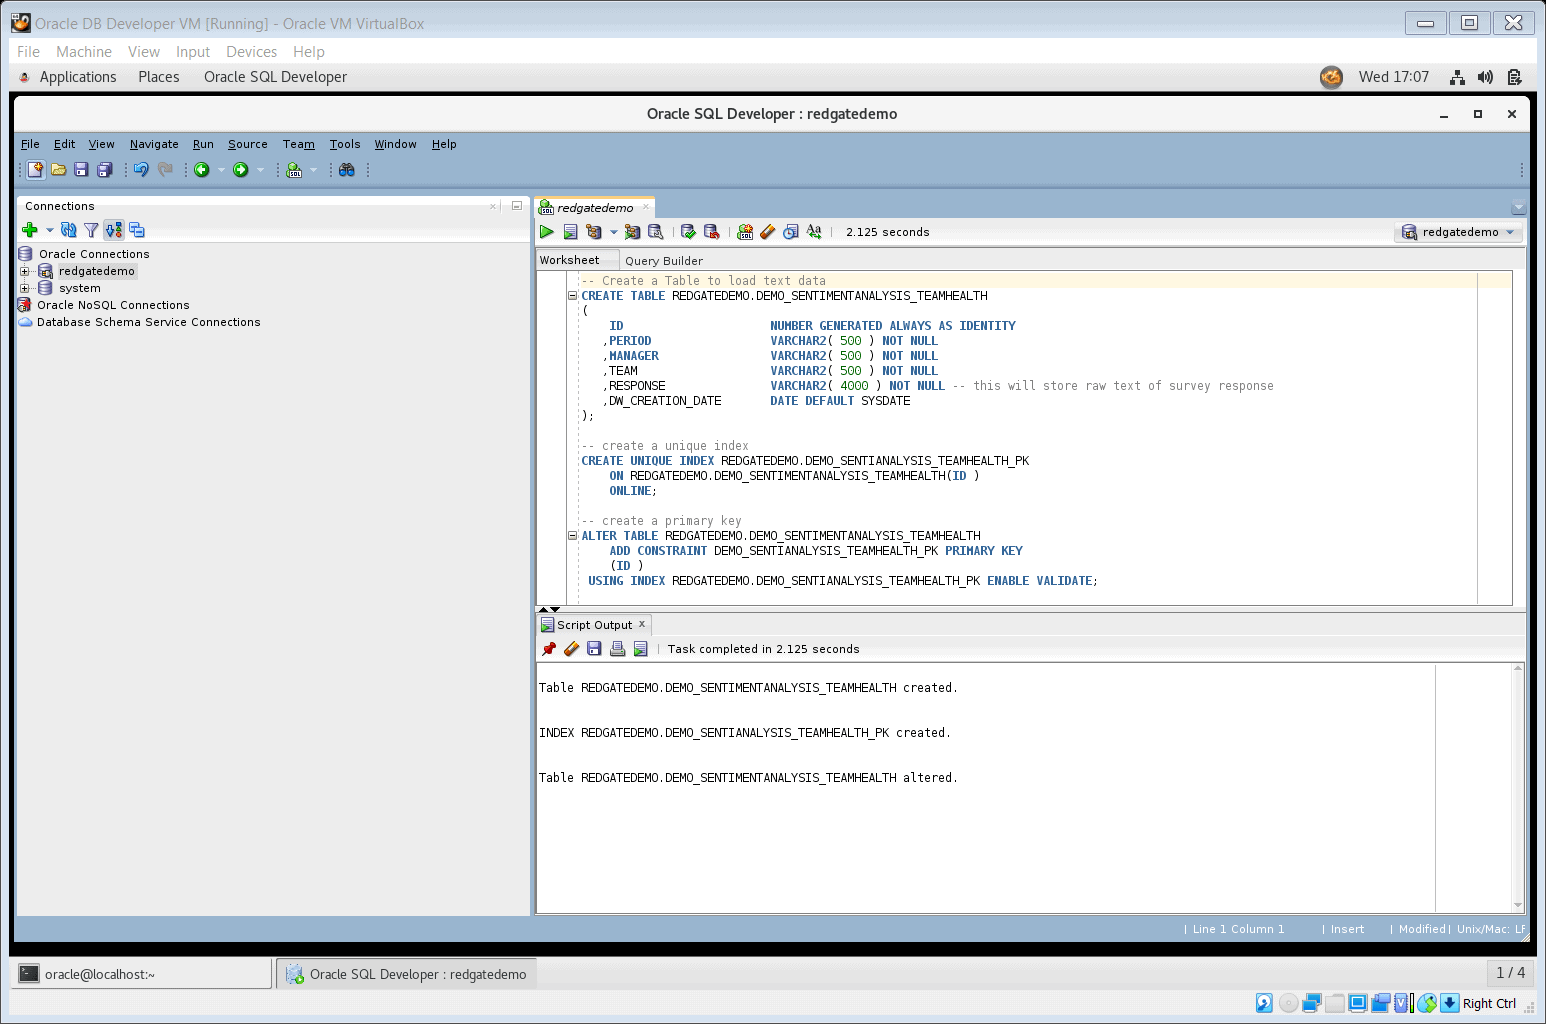Image resolution: width=1546 pixels, height=1024 pixels.
Task: Click the Save All icon in main toolbar
Action: (x=105, y=170)
